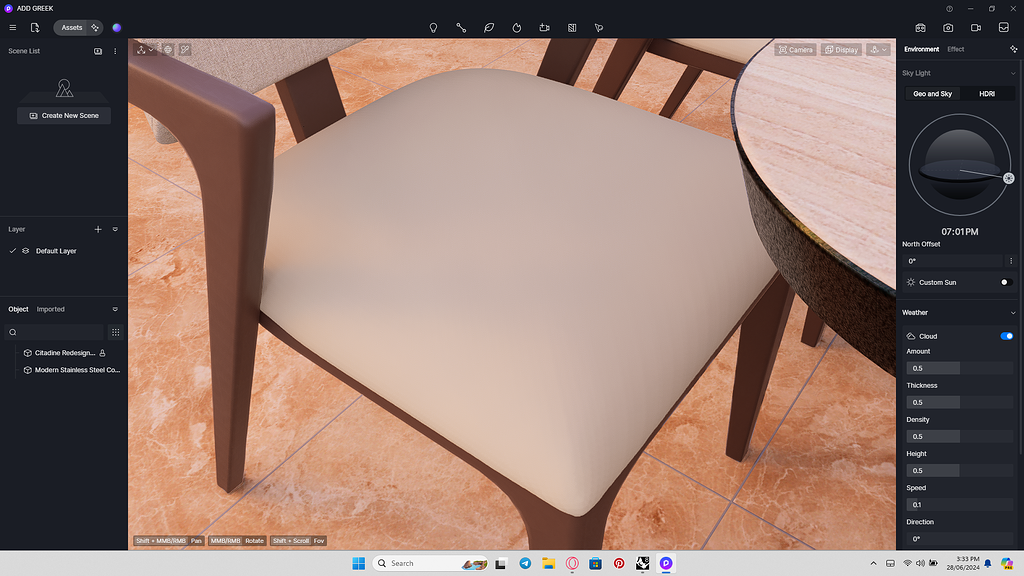Collapse the Sky Light section
The width and height of the screenshot is (1024, 576).
(x=1013, y=72)
